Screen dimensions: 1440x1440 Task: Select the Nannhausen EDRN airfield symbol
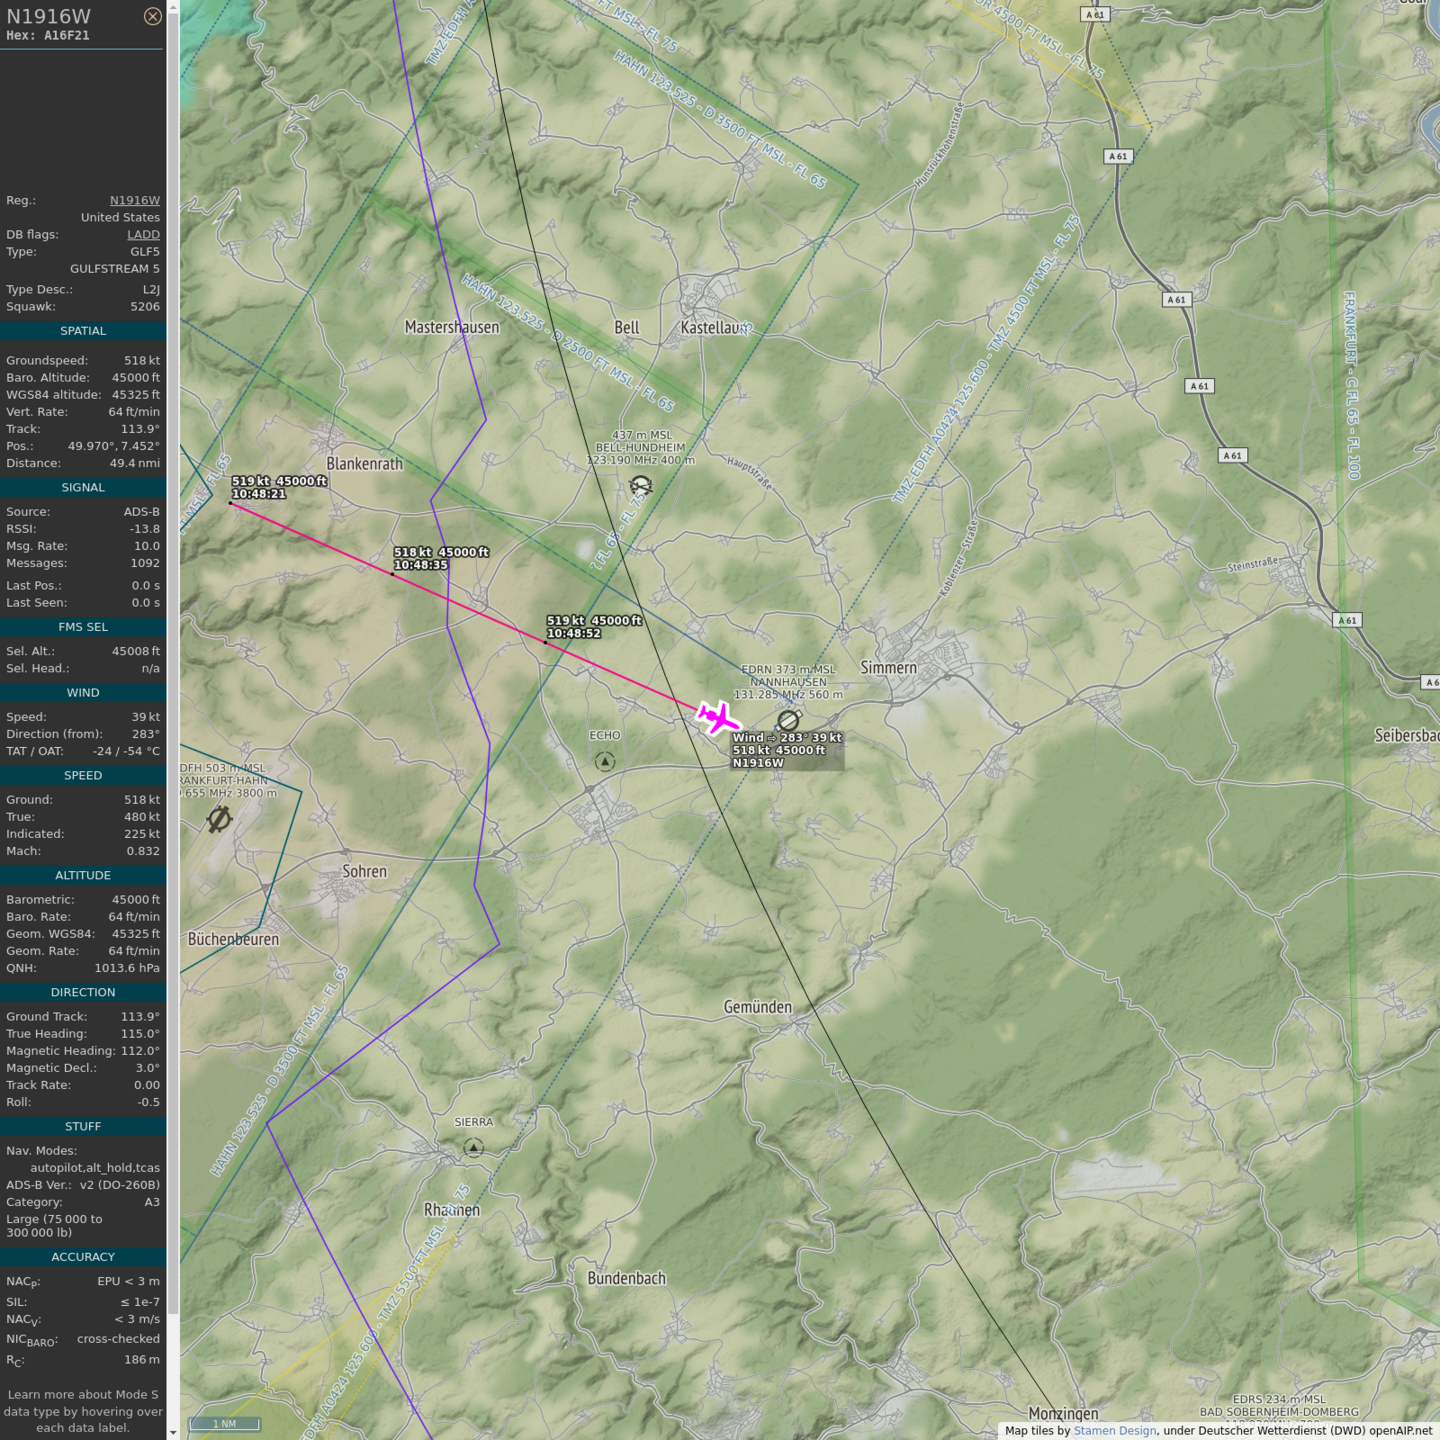pos(788,720)
